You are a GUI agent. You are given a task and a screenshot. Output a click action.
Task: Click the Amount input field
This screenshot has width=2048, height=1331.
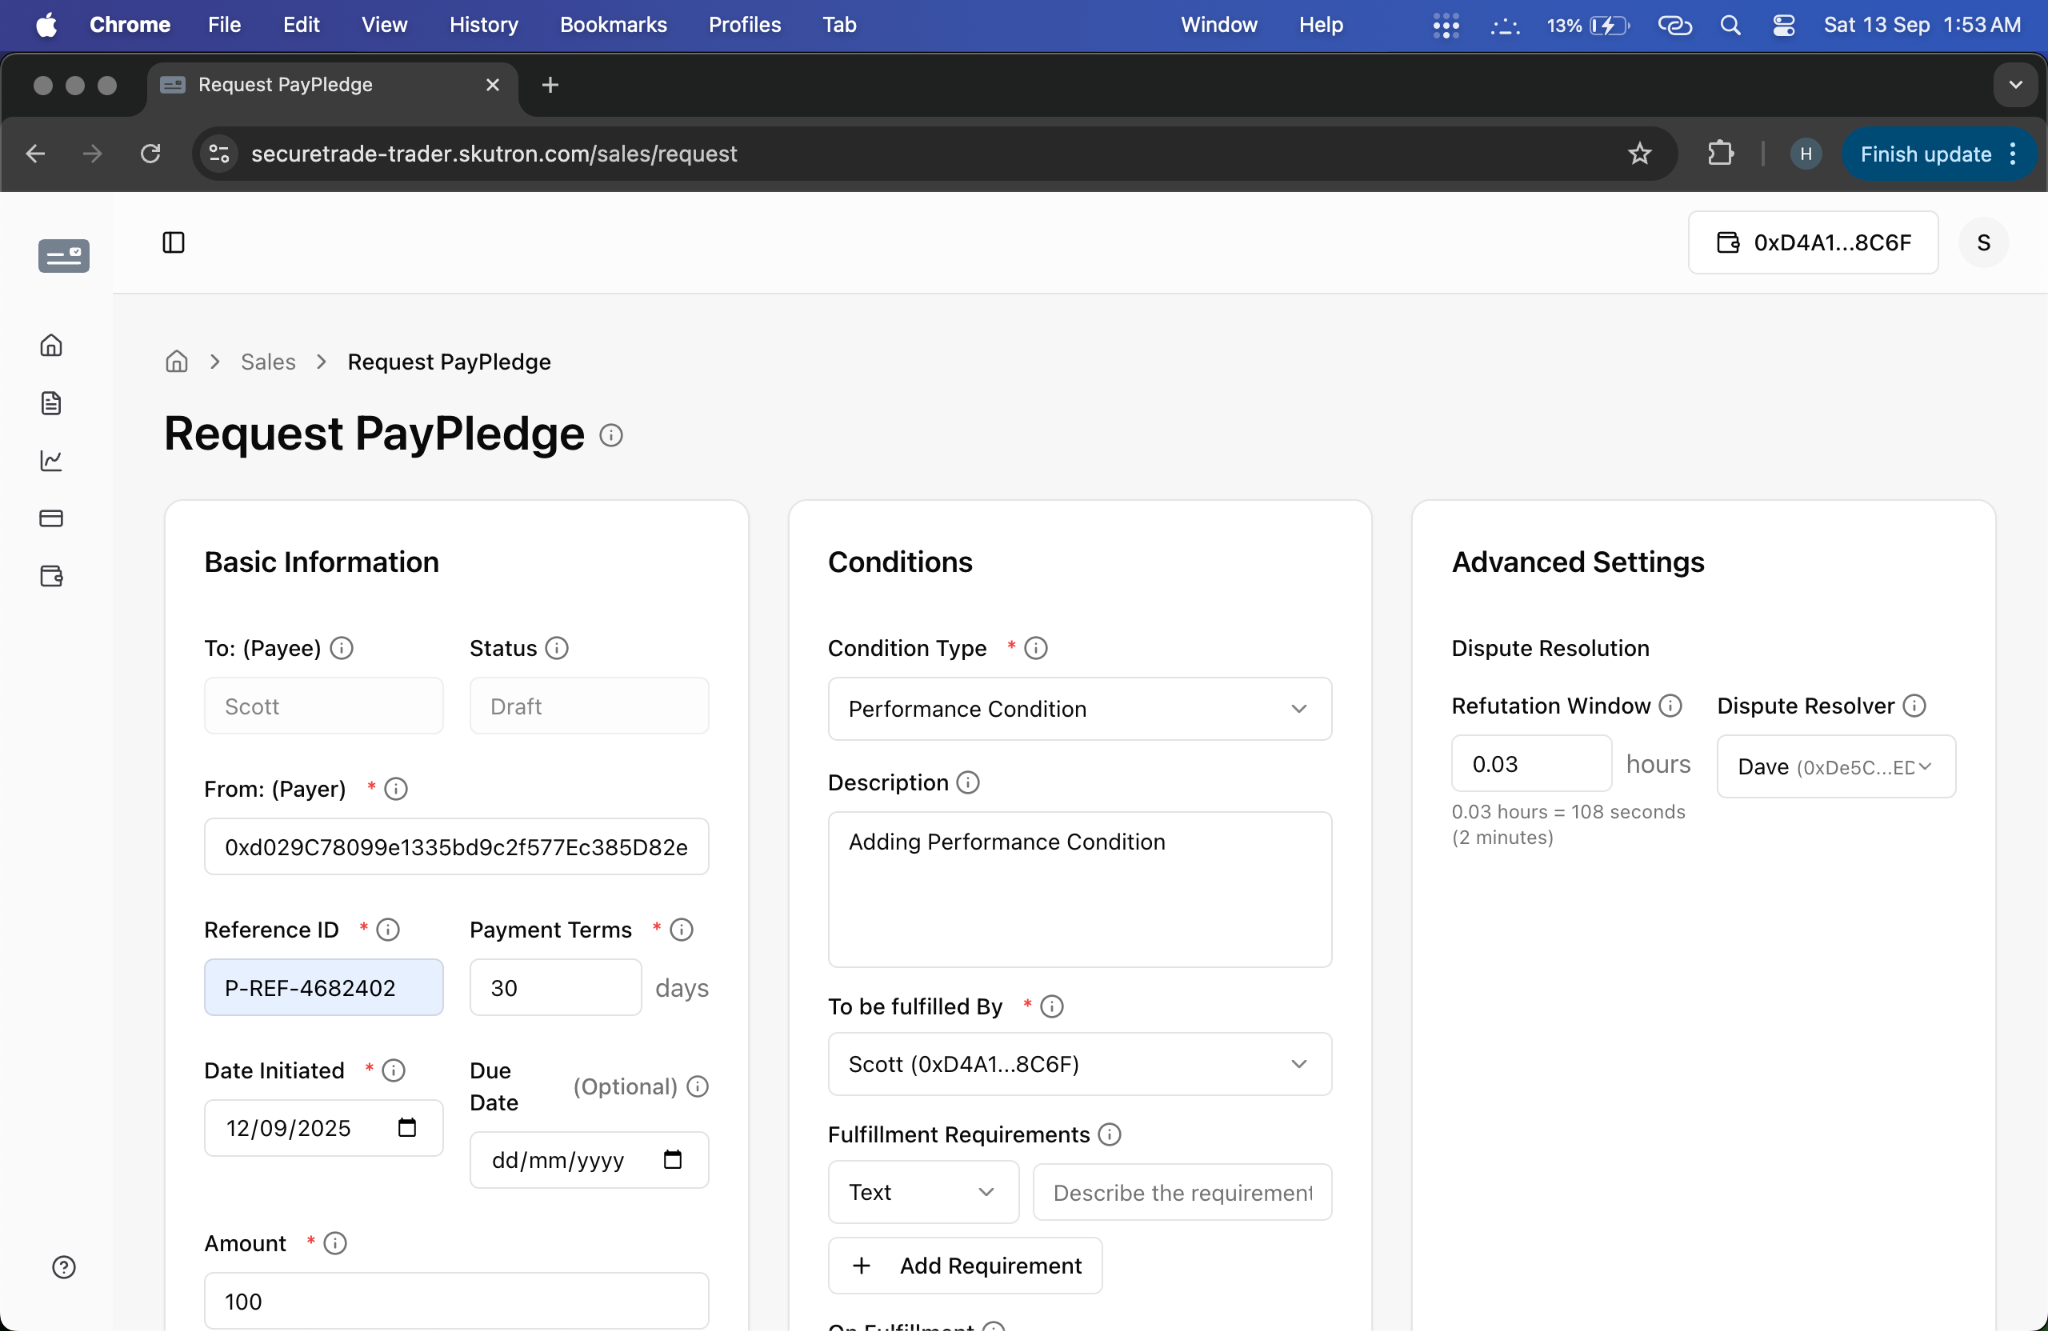click(x=457, y=1301)
